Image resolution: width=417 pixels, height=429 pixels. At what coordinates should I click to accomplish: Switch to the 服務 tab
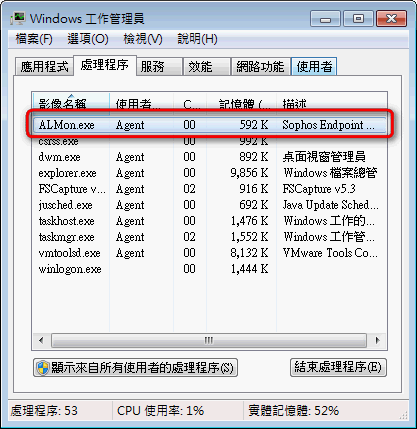[159, 66]
